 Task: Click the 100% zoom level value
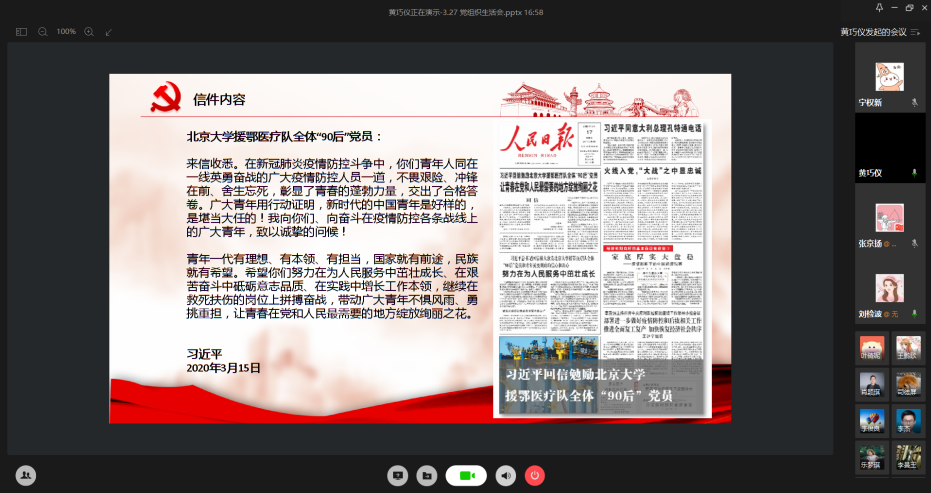click(x=66, y=31)
